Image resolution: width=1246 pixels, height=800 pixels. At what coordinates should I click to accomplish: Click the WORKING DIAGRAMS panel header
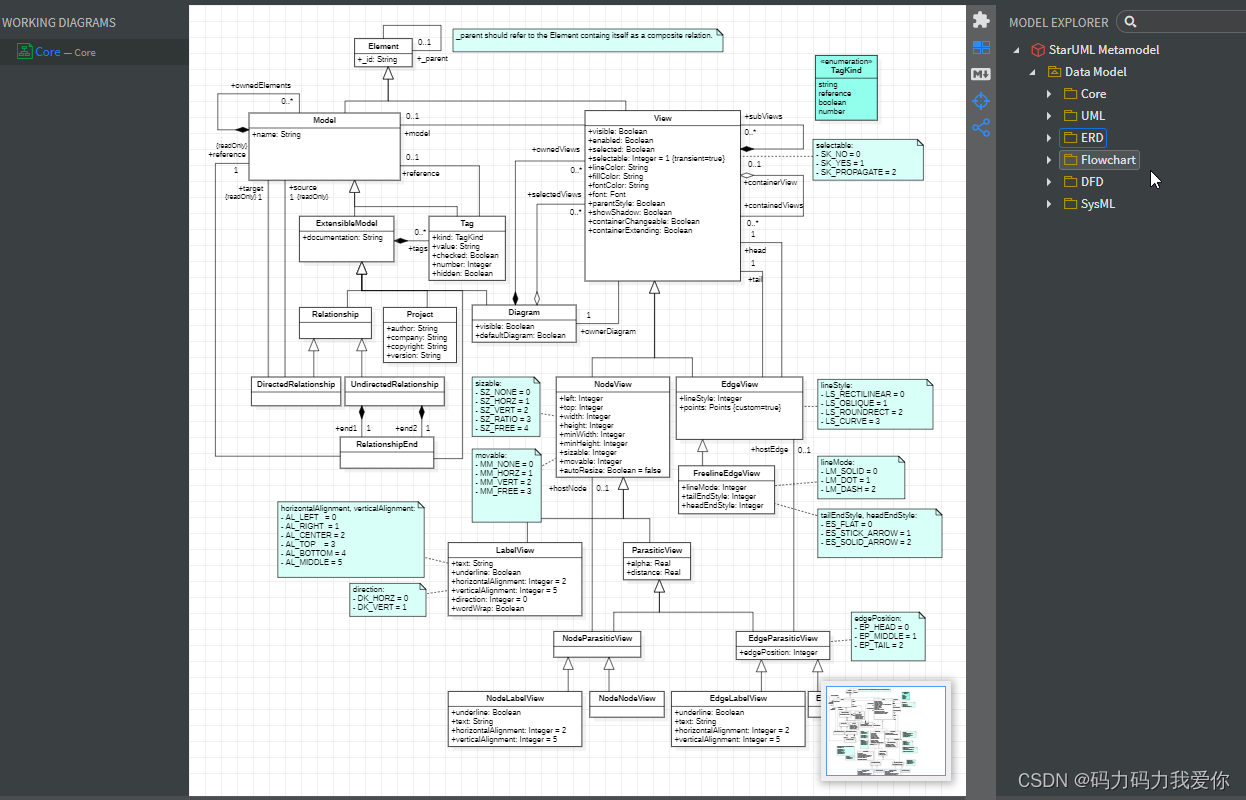point(58,22)
